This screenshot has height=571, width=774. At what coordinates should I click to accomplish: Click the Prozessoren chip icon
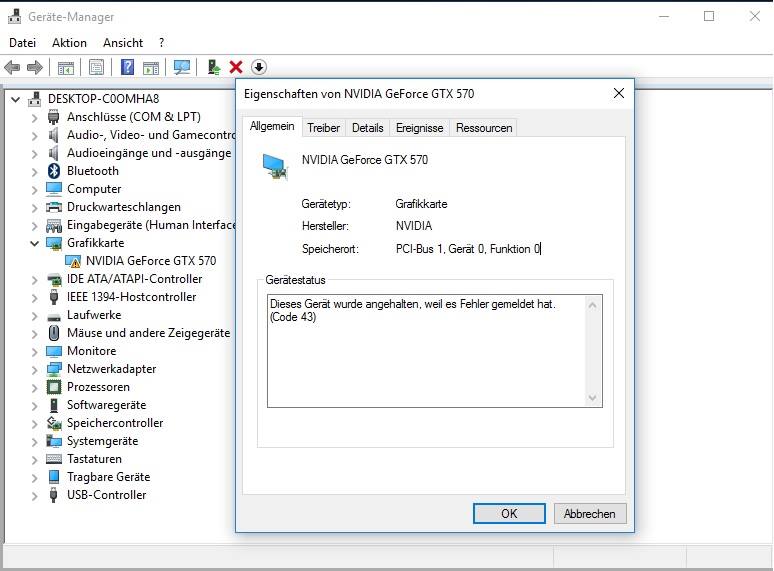point(54,387)
